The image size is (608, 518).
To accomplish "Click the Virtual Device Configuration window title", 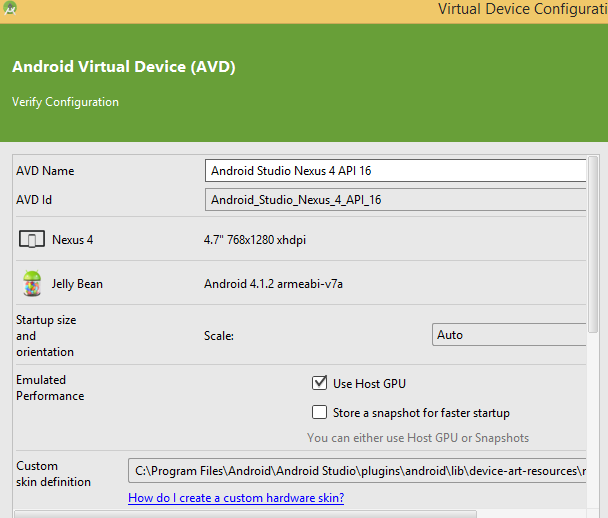I will click(522, 9).
